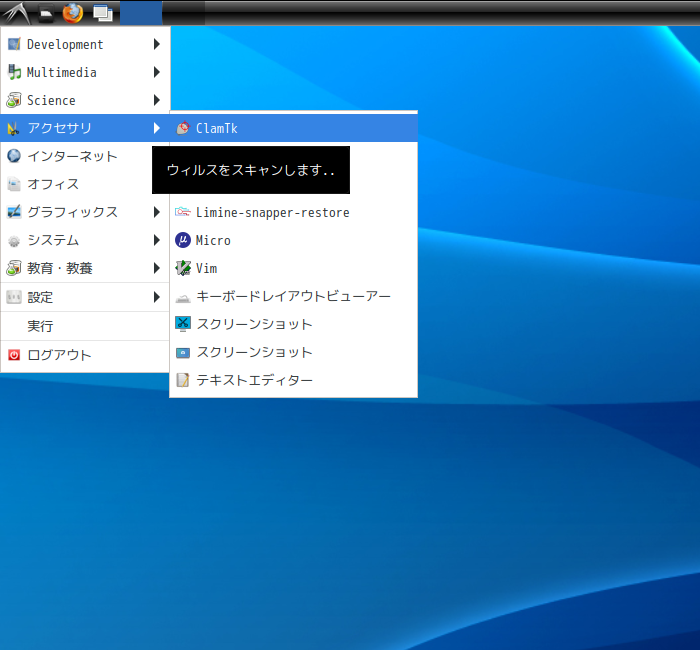The height and width of the screenshot is (650, 700).
Task: Open the システム submenu
Action: 85,240
